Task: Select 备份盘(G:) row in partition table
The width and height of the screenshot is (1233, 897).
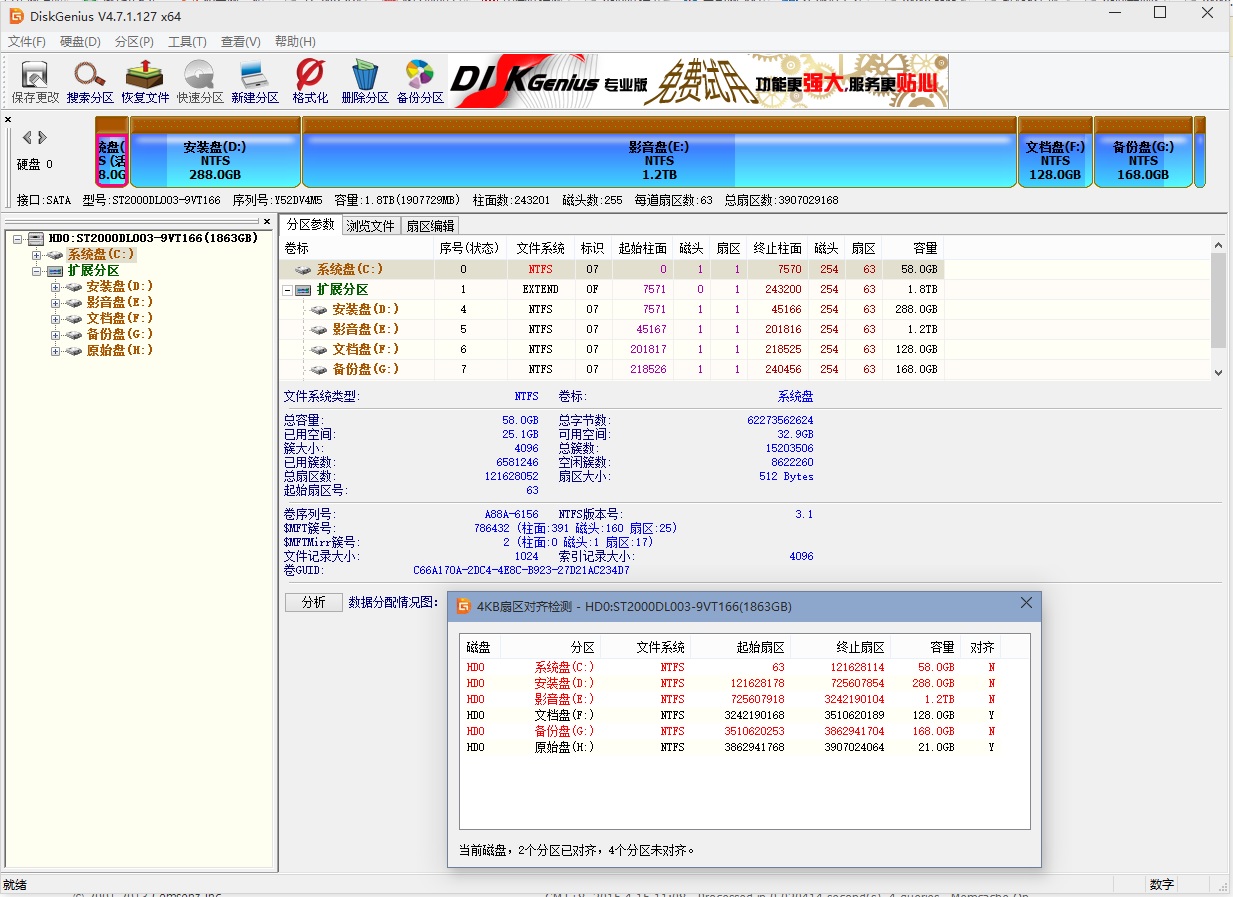Action: tap(613, 369)
